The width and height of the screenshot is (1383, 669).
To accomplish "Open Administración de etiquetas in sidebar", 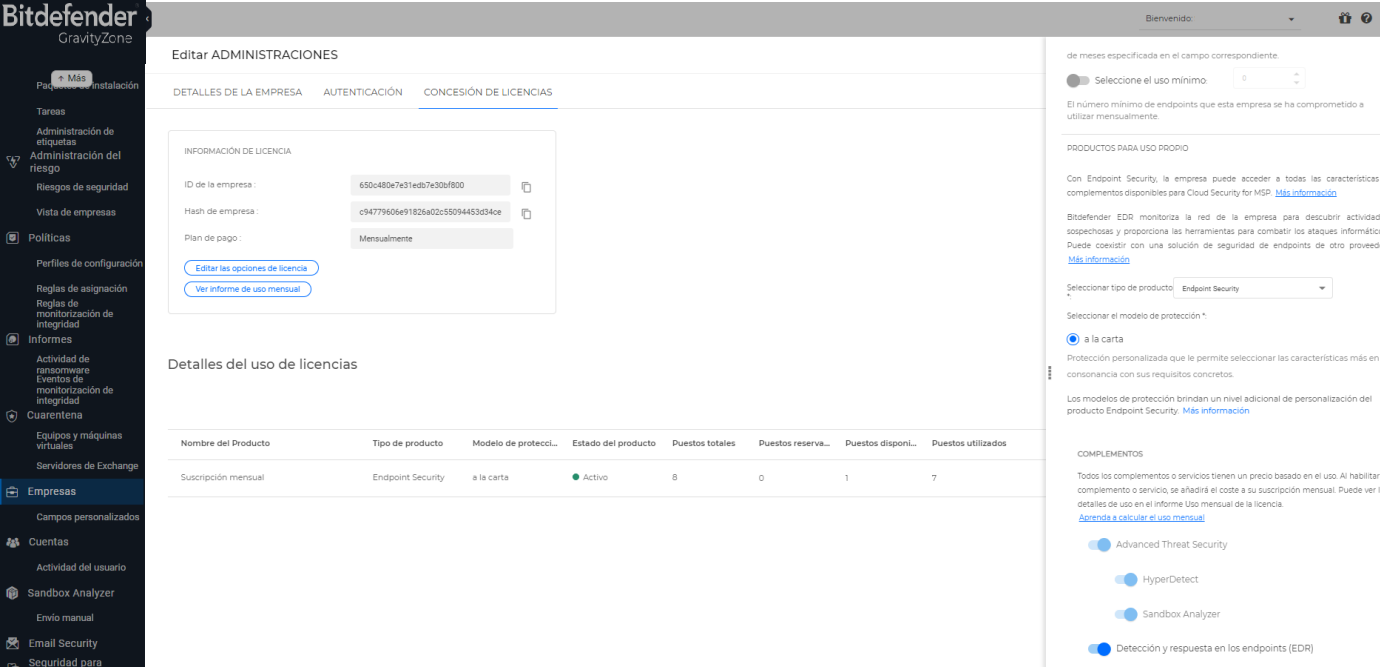I will [x=75, y=136].
